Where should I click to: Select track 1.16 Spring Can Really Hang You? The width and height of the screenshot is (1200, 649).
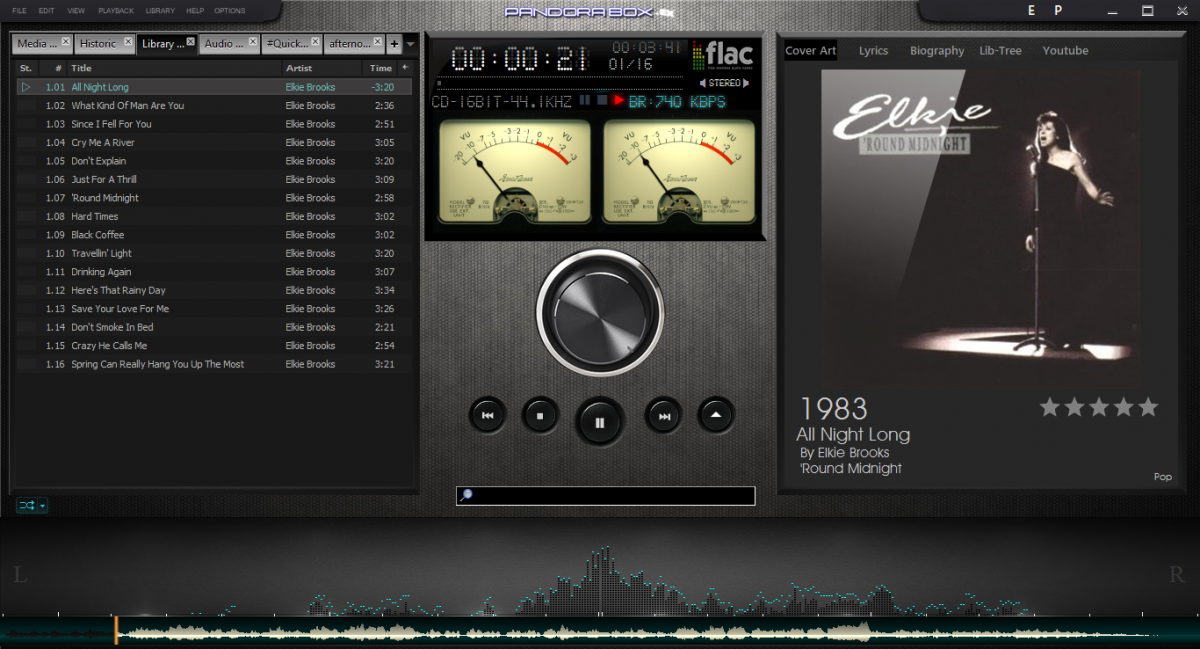coord(215,364)
